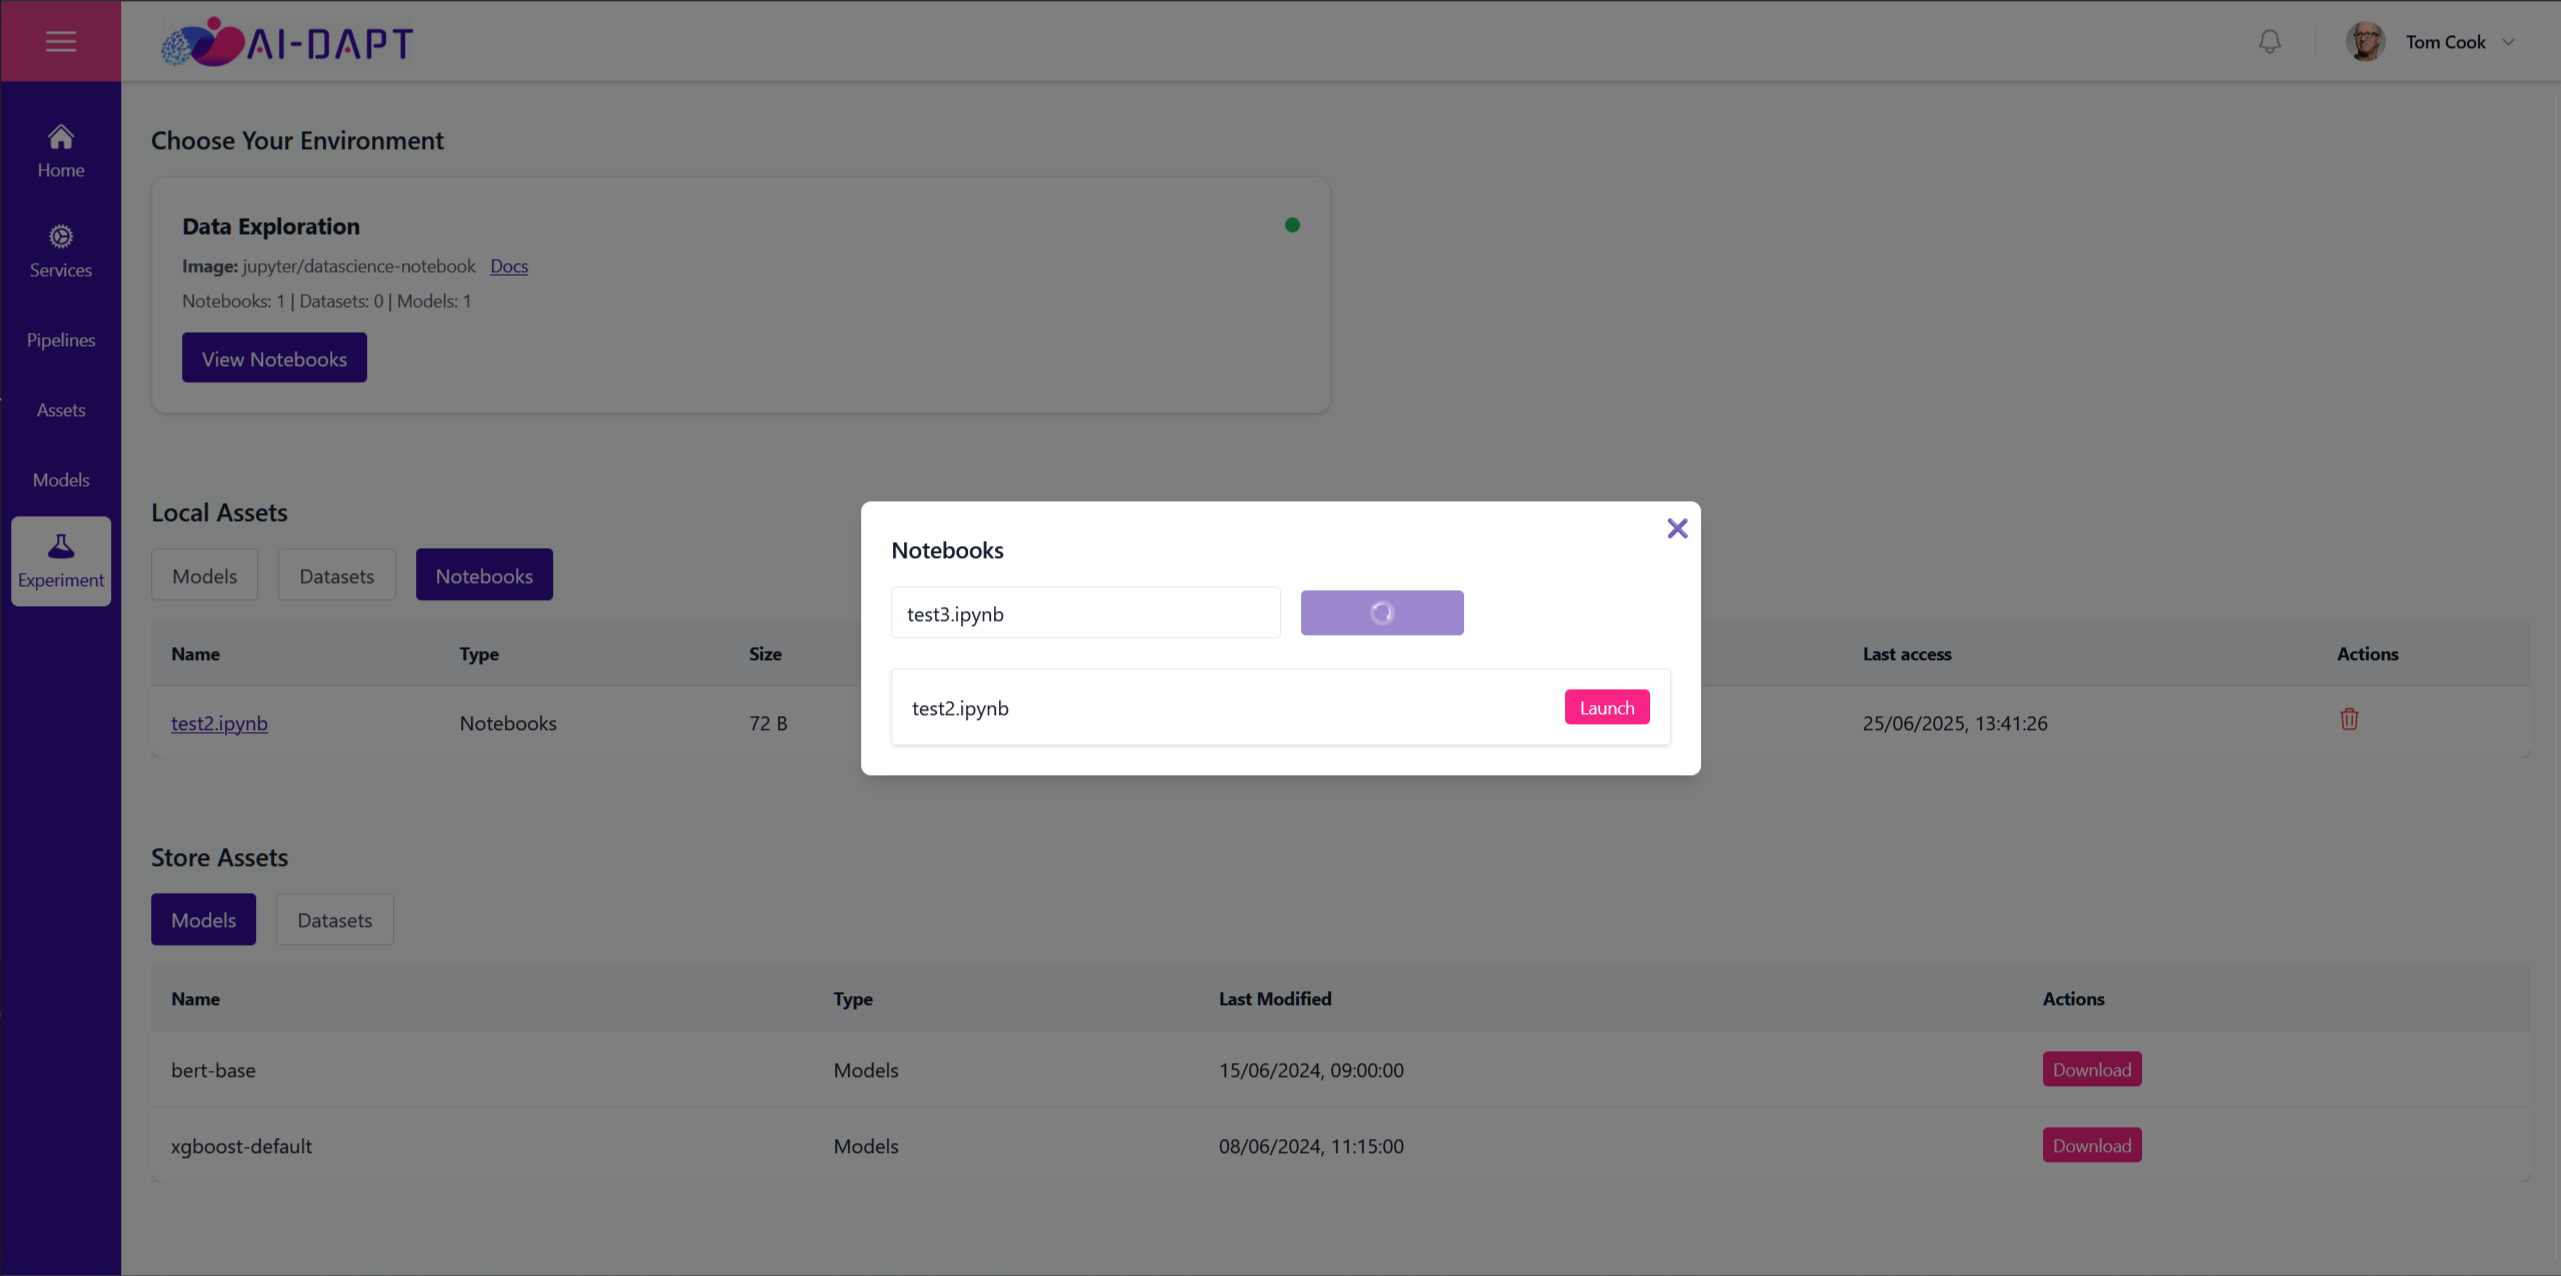The height and width of the screenshot is (1276, 2561).
Task: Click the Last access column header
Action: pyautogui.click(x=1906, y=654)
